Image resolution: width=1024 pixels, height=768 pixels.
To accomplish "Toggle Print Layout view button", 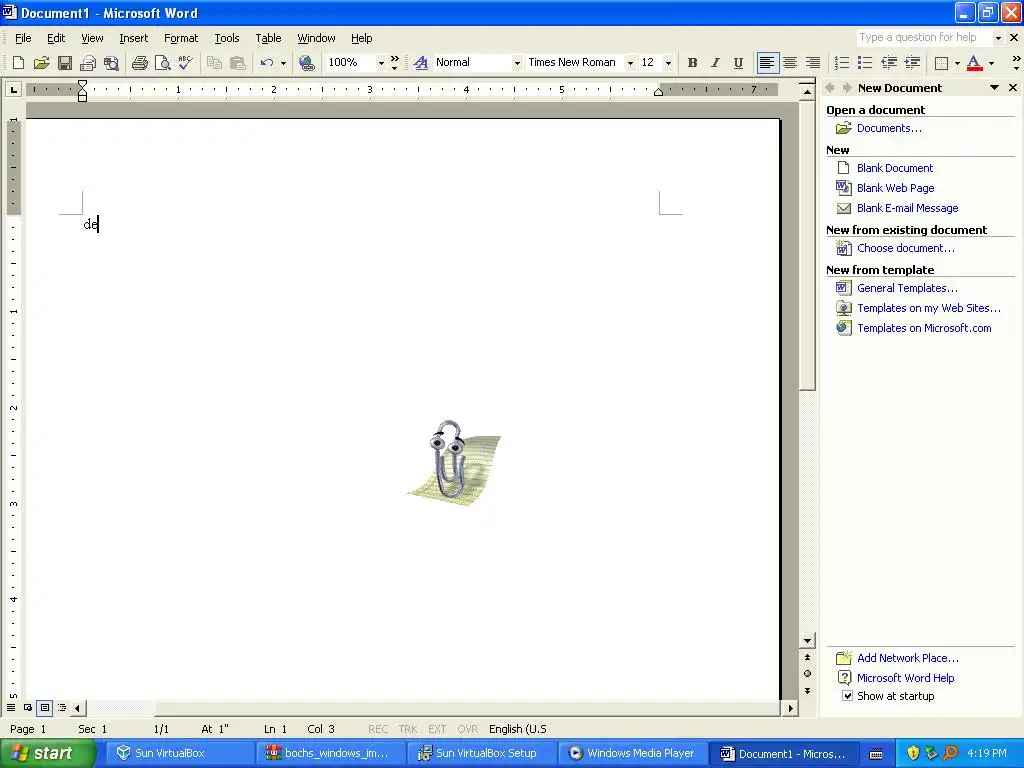I will 45,707.
